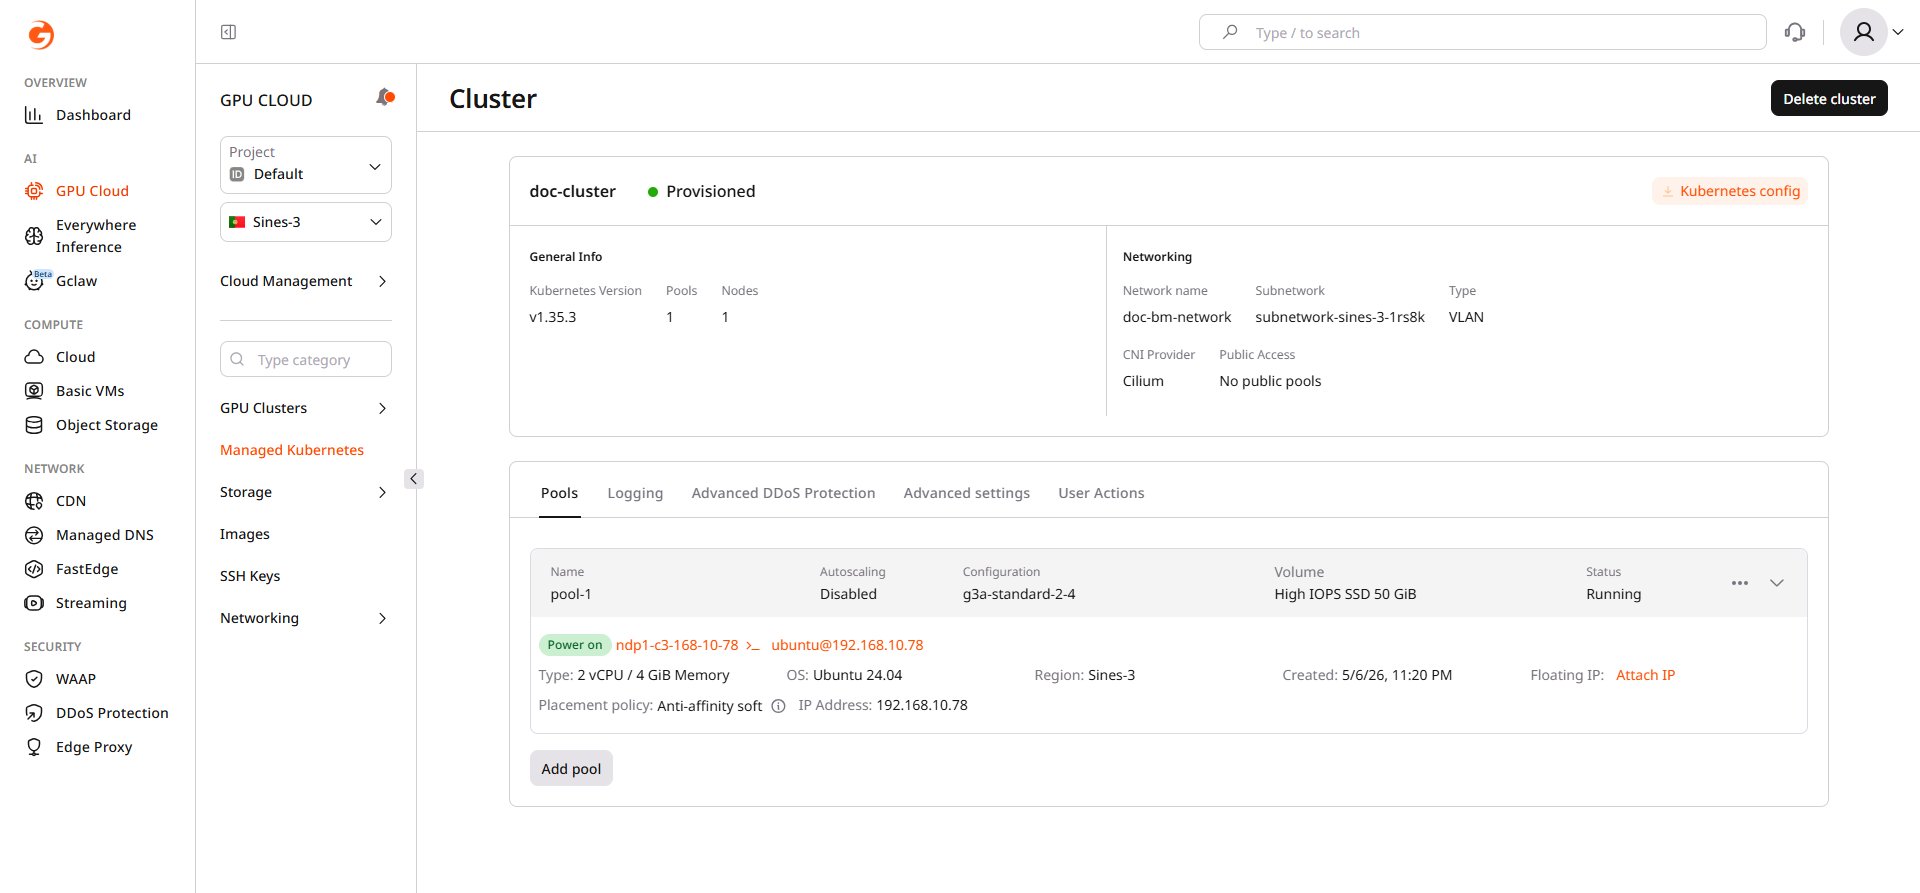Screen dimensions: 1920x893
Task: Open the Sines-3 region dropdown
Action: [x=305, y=222]
